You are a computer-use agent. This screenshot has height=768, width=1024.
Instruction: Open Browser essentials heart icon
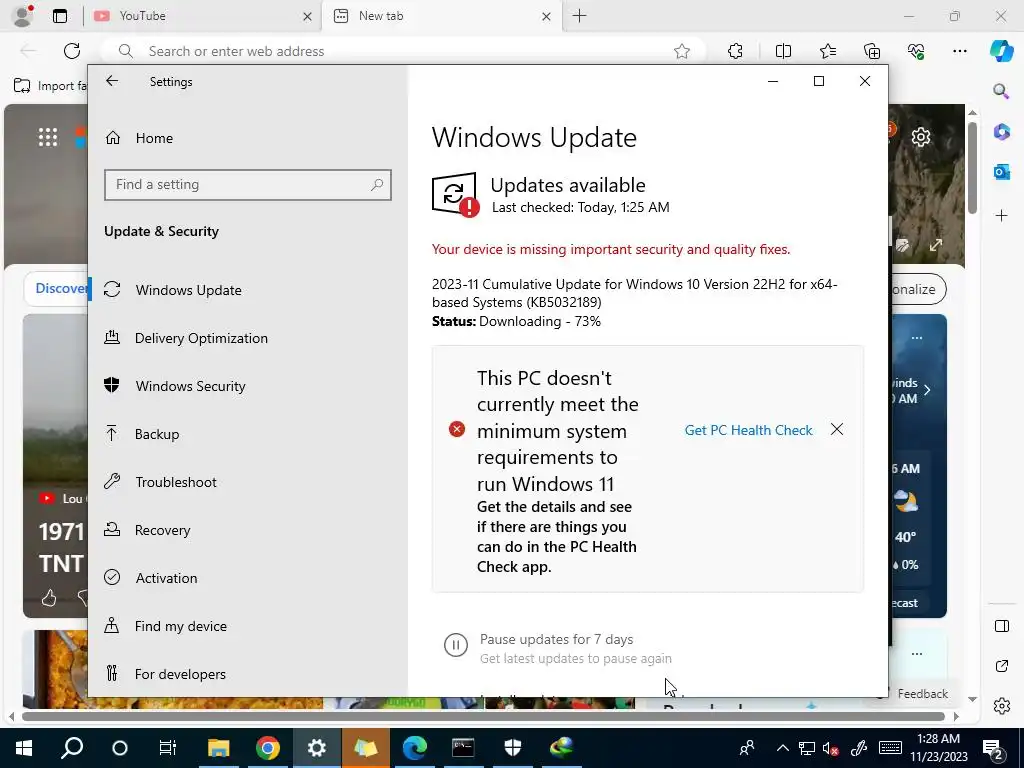click(916, 51)
